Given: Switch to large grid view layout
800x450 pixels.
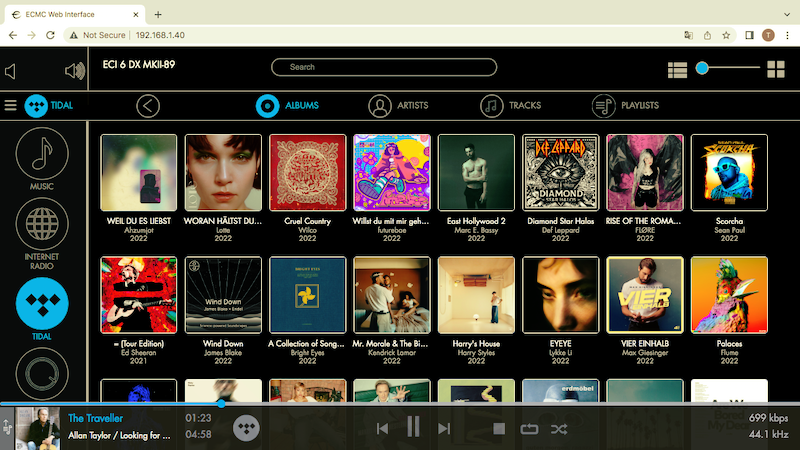Looking at the screenshot, I should pos(776,69).
